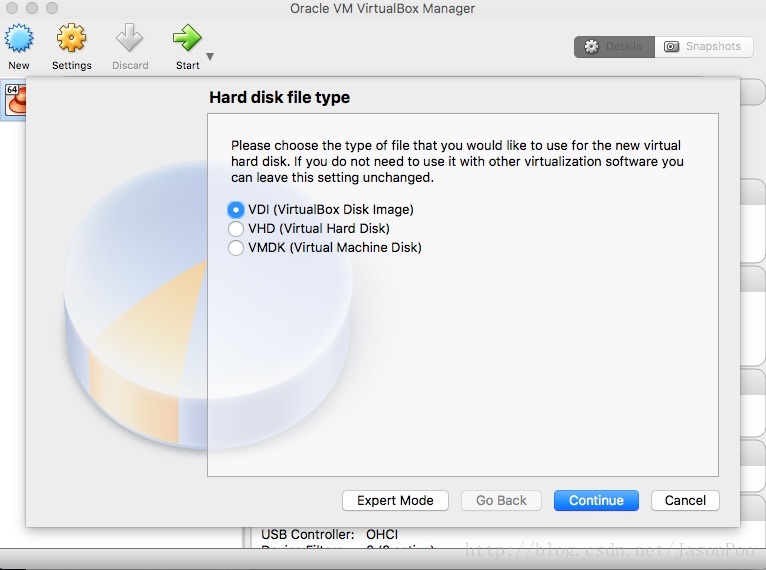Start the VM with green arrow
766x570 pixels.
(x=187, y=38)
